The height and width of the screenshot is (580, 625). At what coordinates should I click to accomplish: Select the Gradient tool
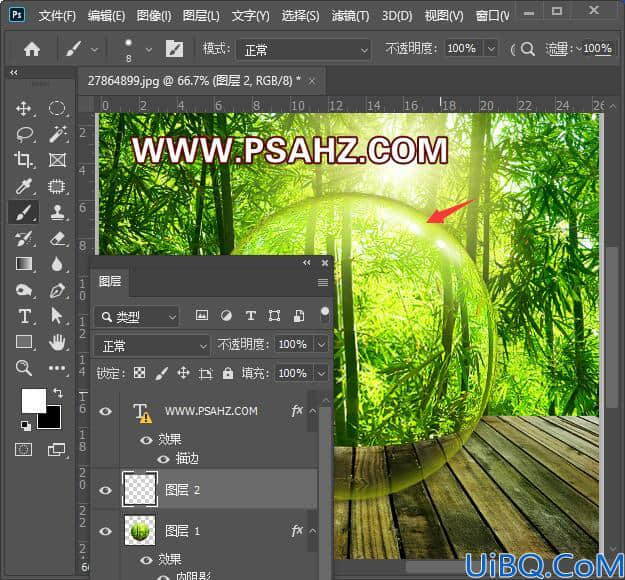24,264
